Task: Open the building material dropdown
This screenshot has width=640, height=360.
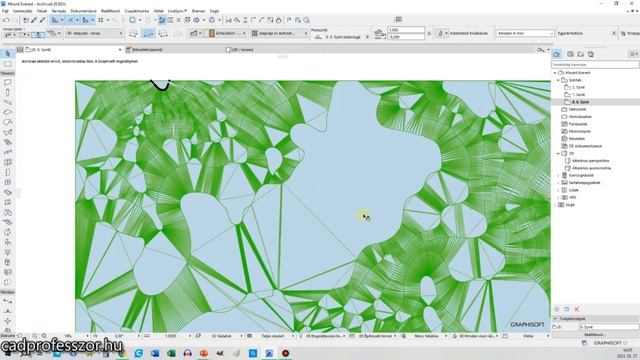Action: [x=227, y=33]
